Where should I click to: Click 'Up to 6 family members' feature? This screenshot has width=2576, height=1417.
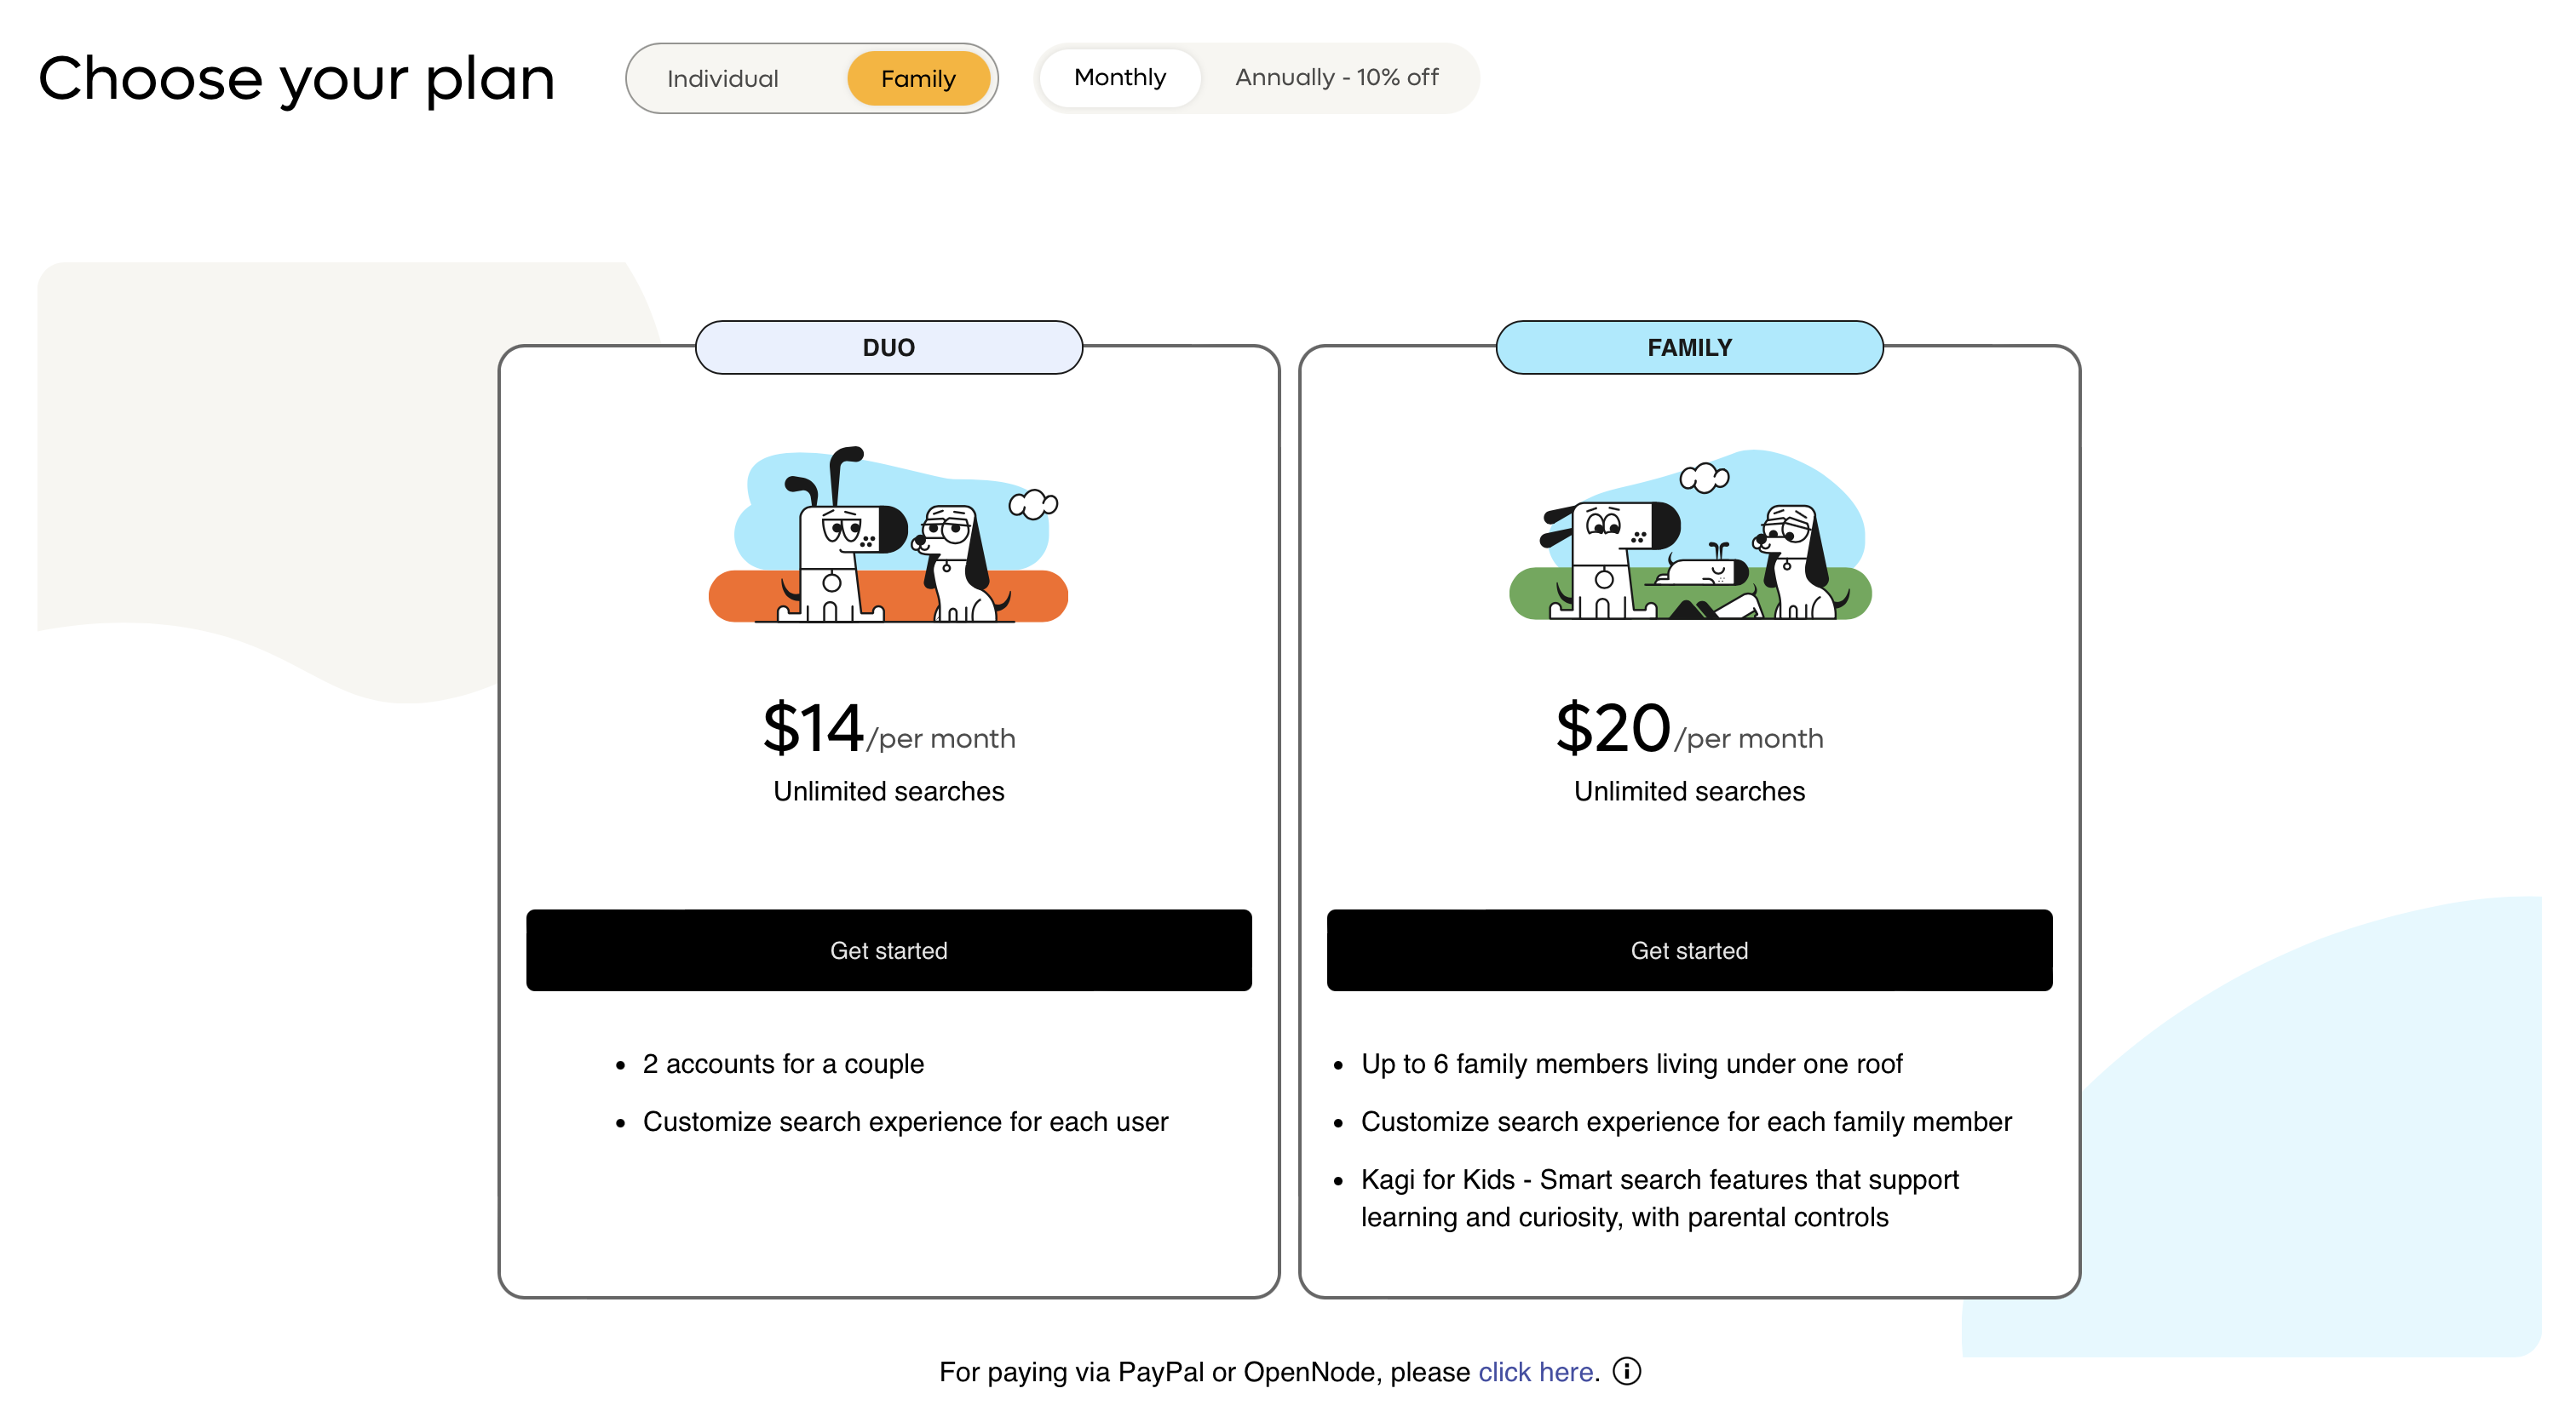1631,1063
